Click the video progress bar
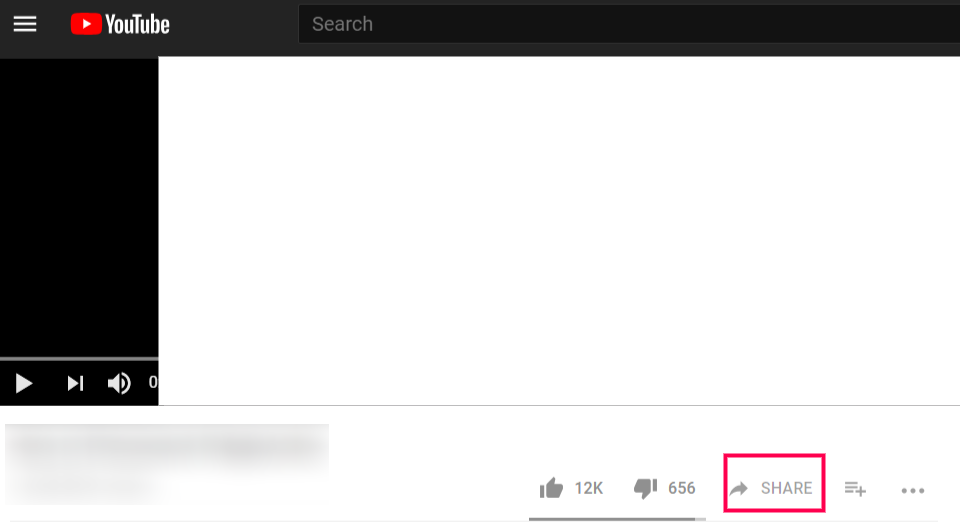960x531 pixels. [x=79, y=359]
